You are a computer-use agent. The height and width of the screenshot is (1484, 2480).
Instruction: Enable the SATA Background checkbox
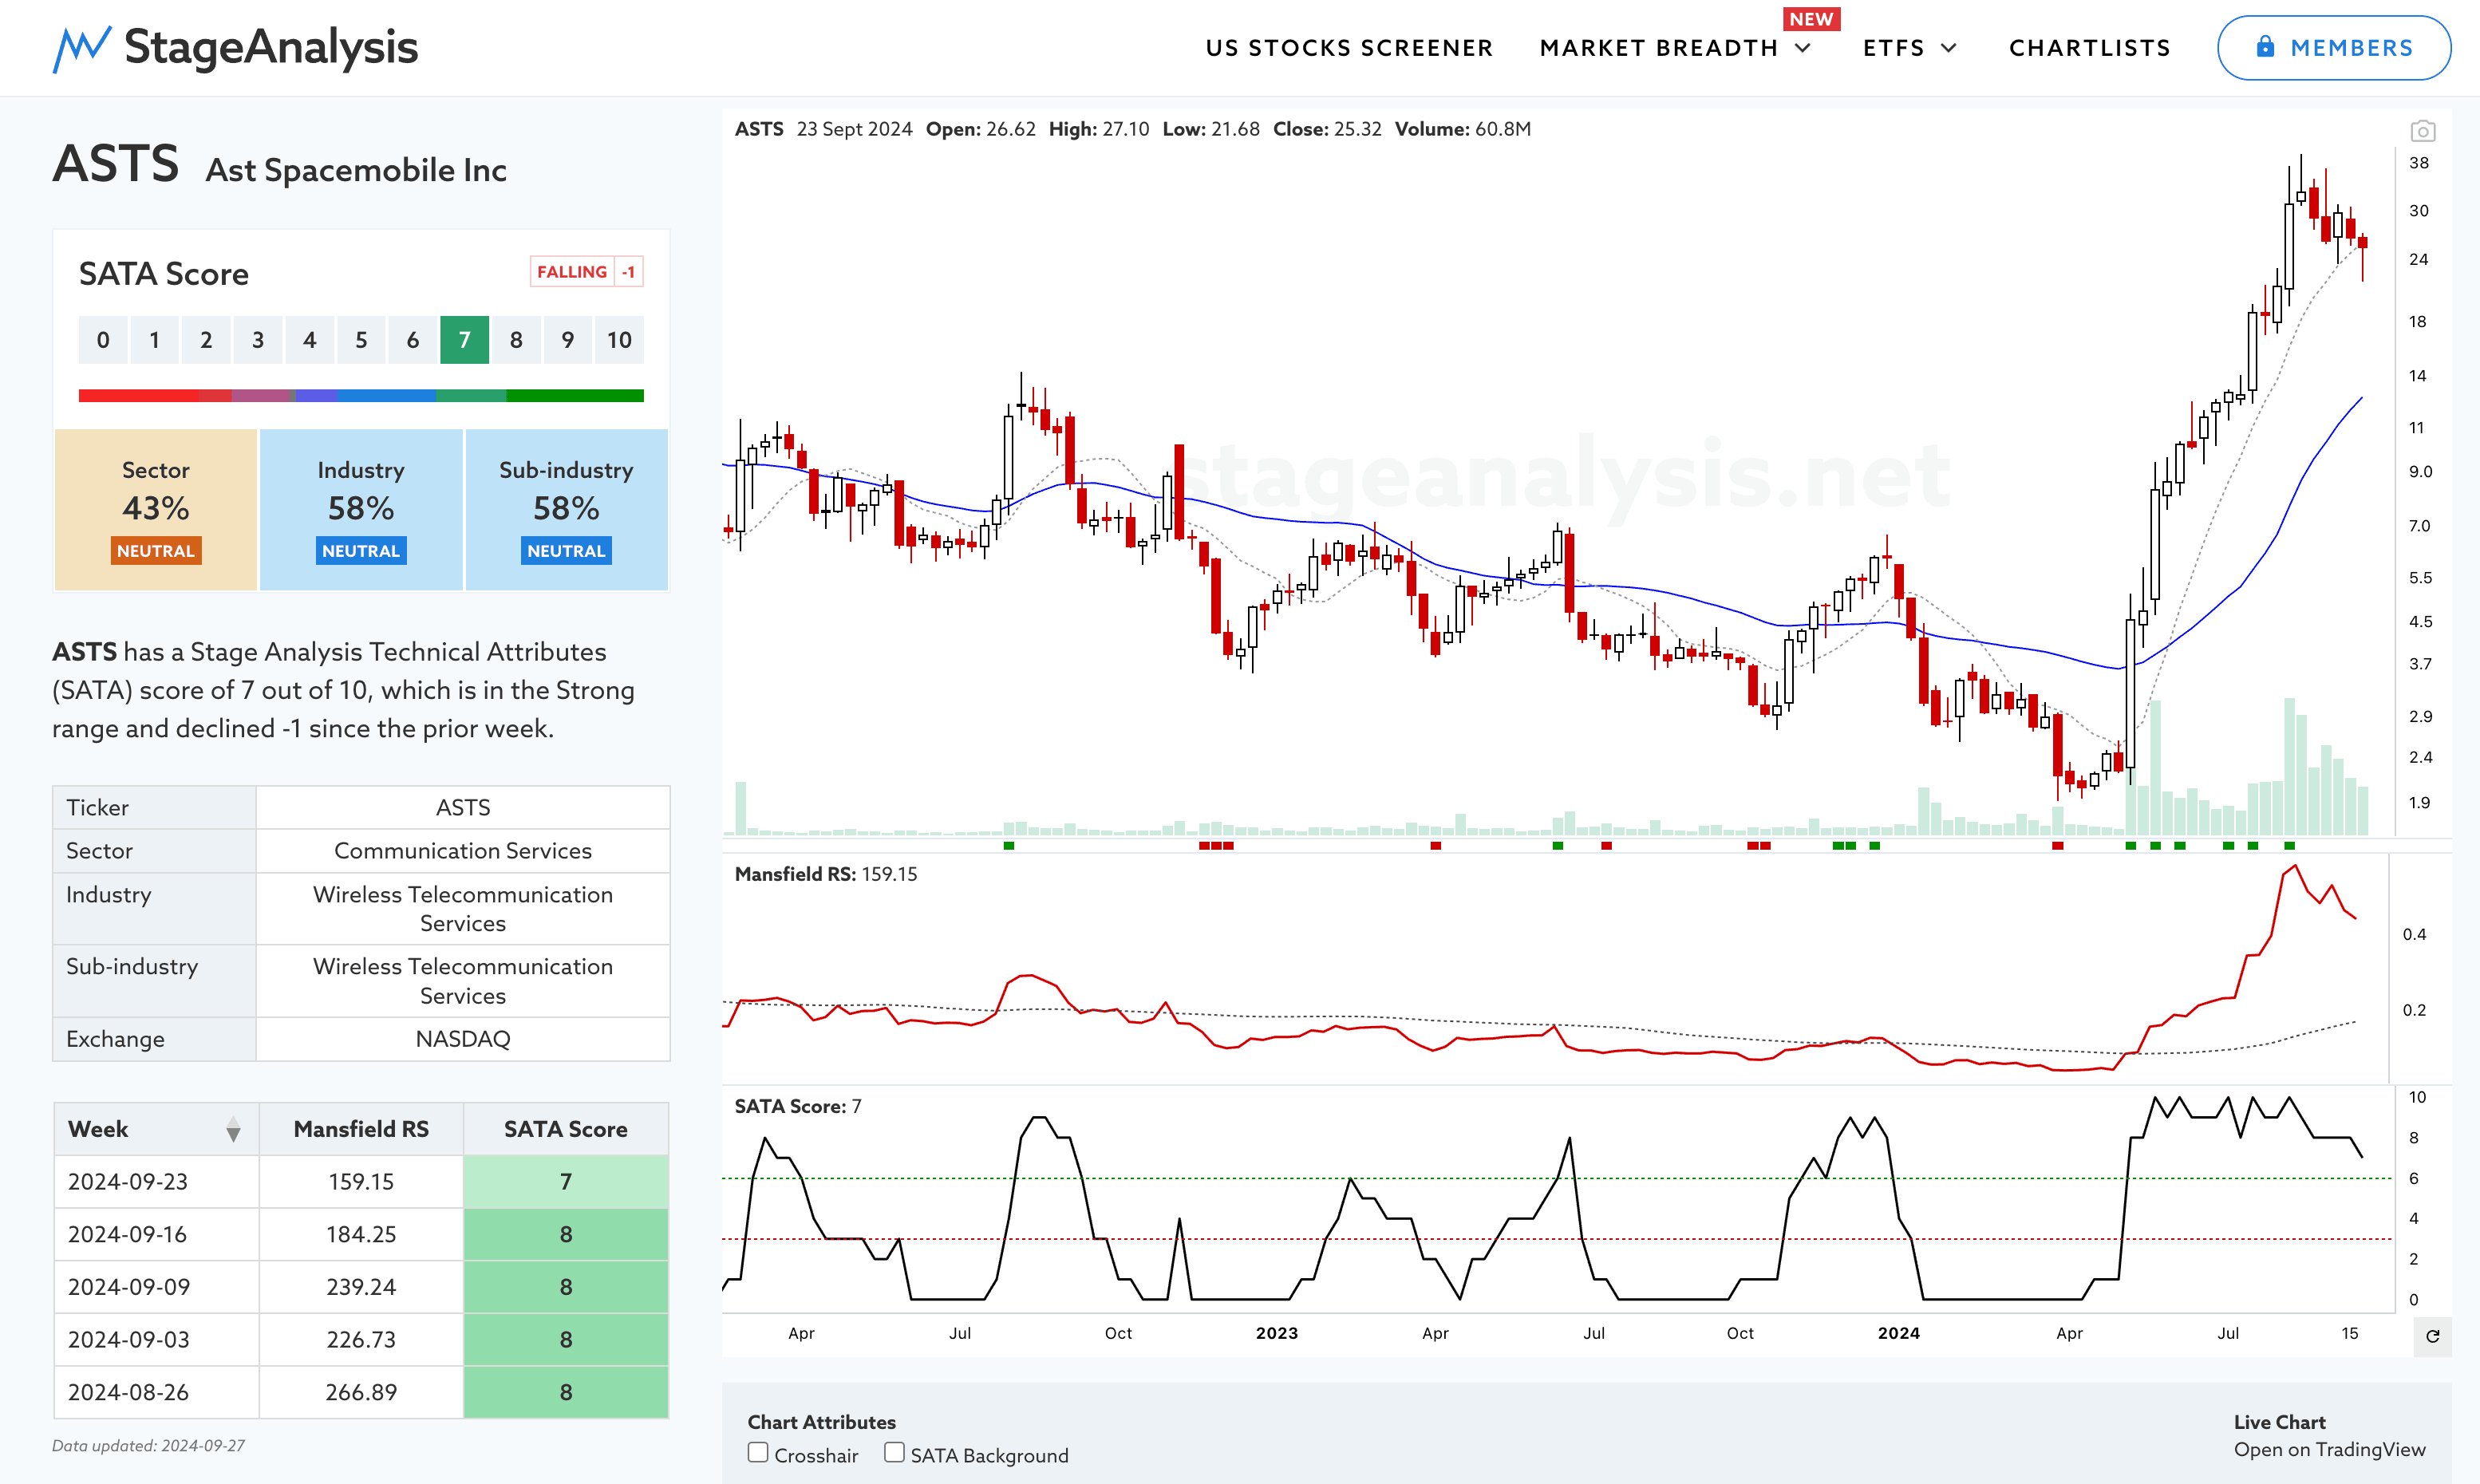(x=894, y=1453)
